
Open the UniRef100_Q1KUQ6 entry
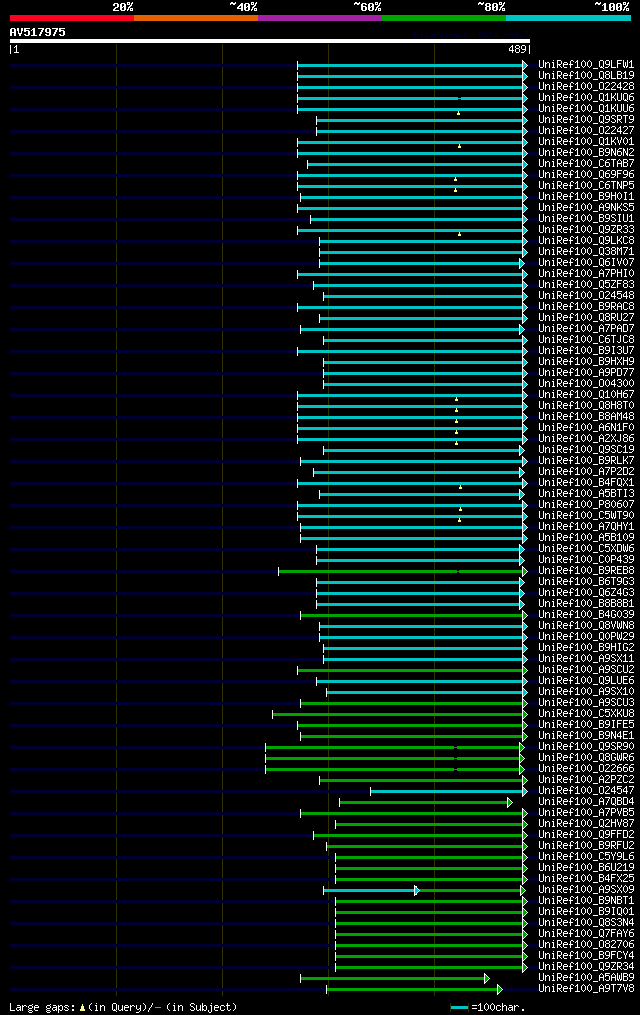586,98
